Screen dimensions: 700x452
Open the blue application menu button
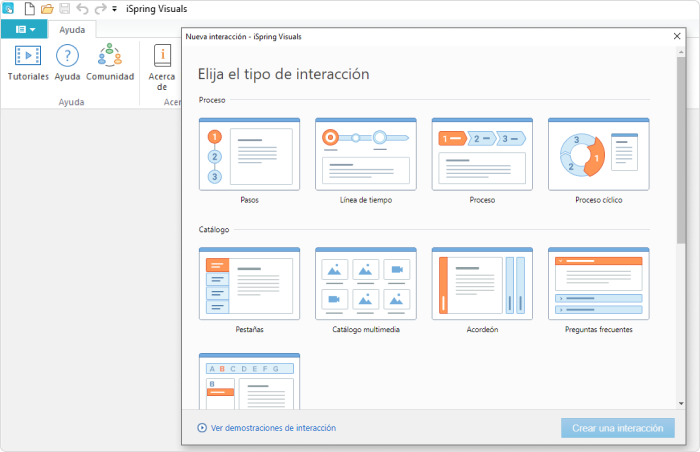click(25, 29)
